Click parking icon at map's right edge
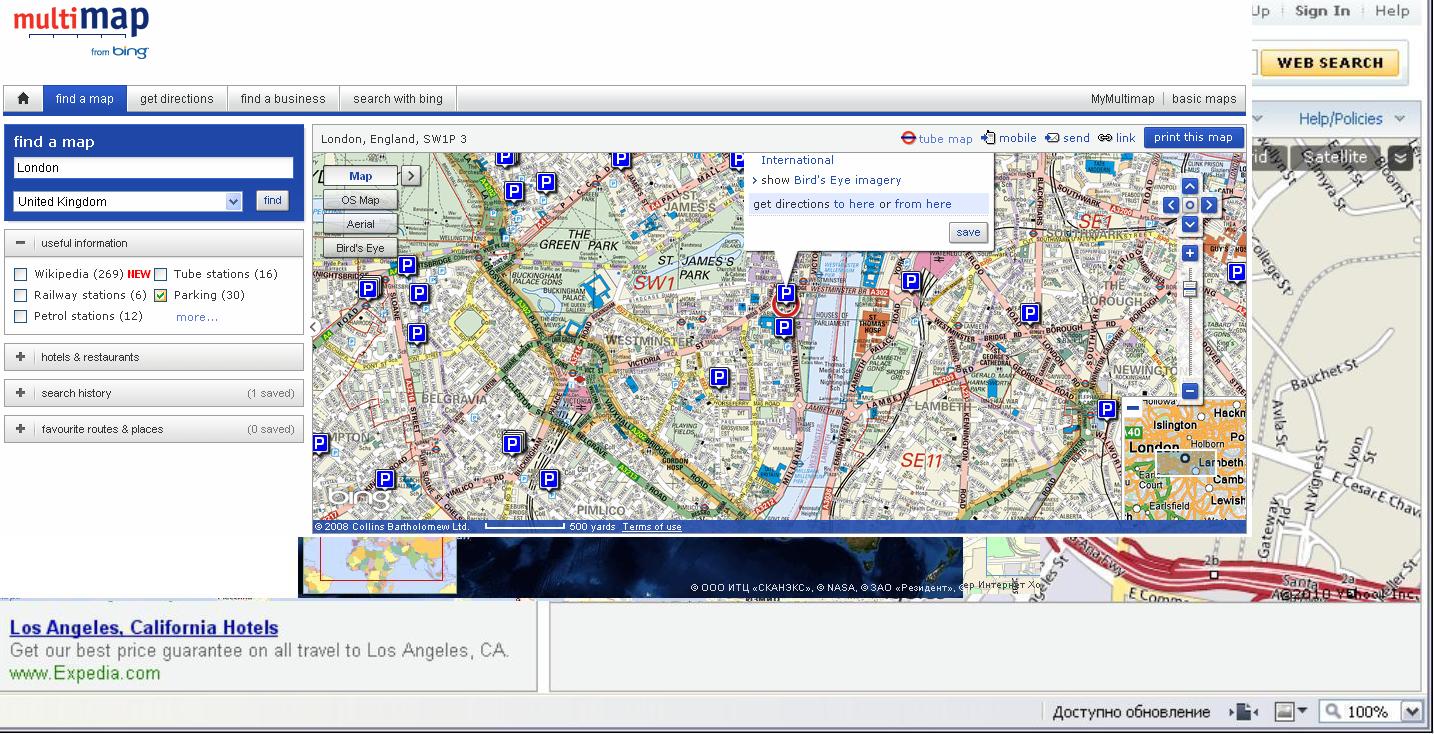Image resolution: width=1434 pixels, height=734 pixels. point(1237,272)
